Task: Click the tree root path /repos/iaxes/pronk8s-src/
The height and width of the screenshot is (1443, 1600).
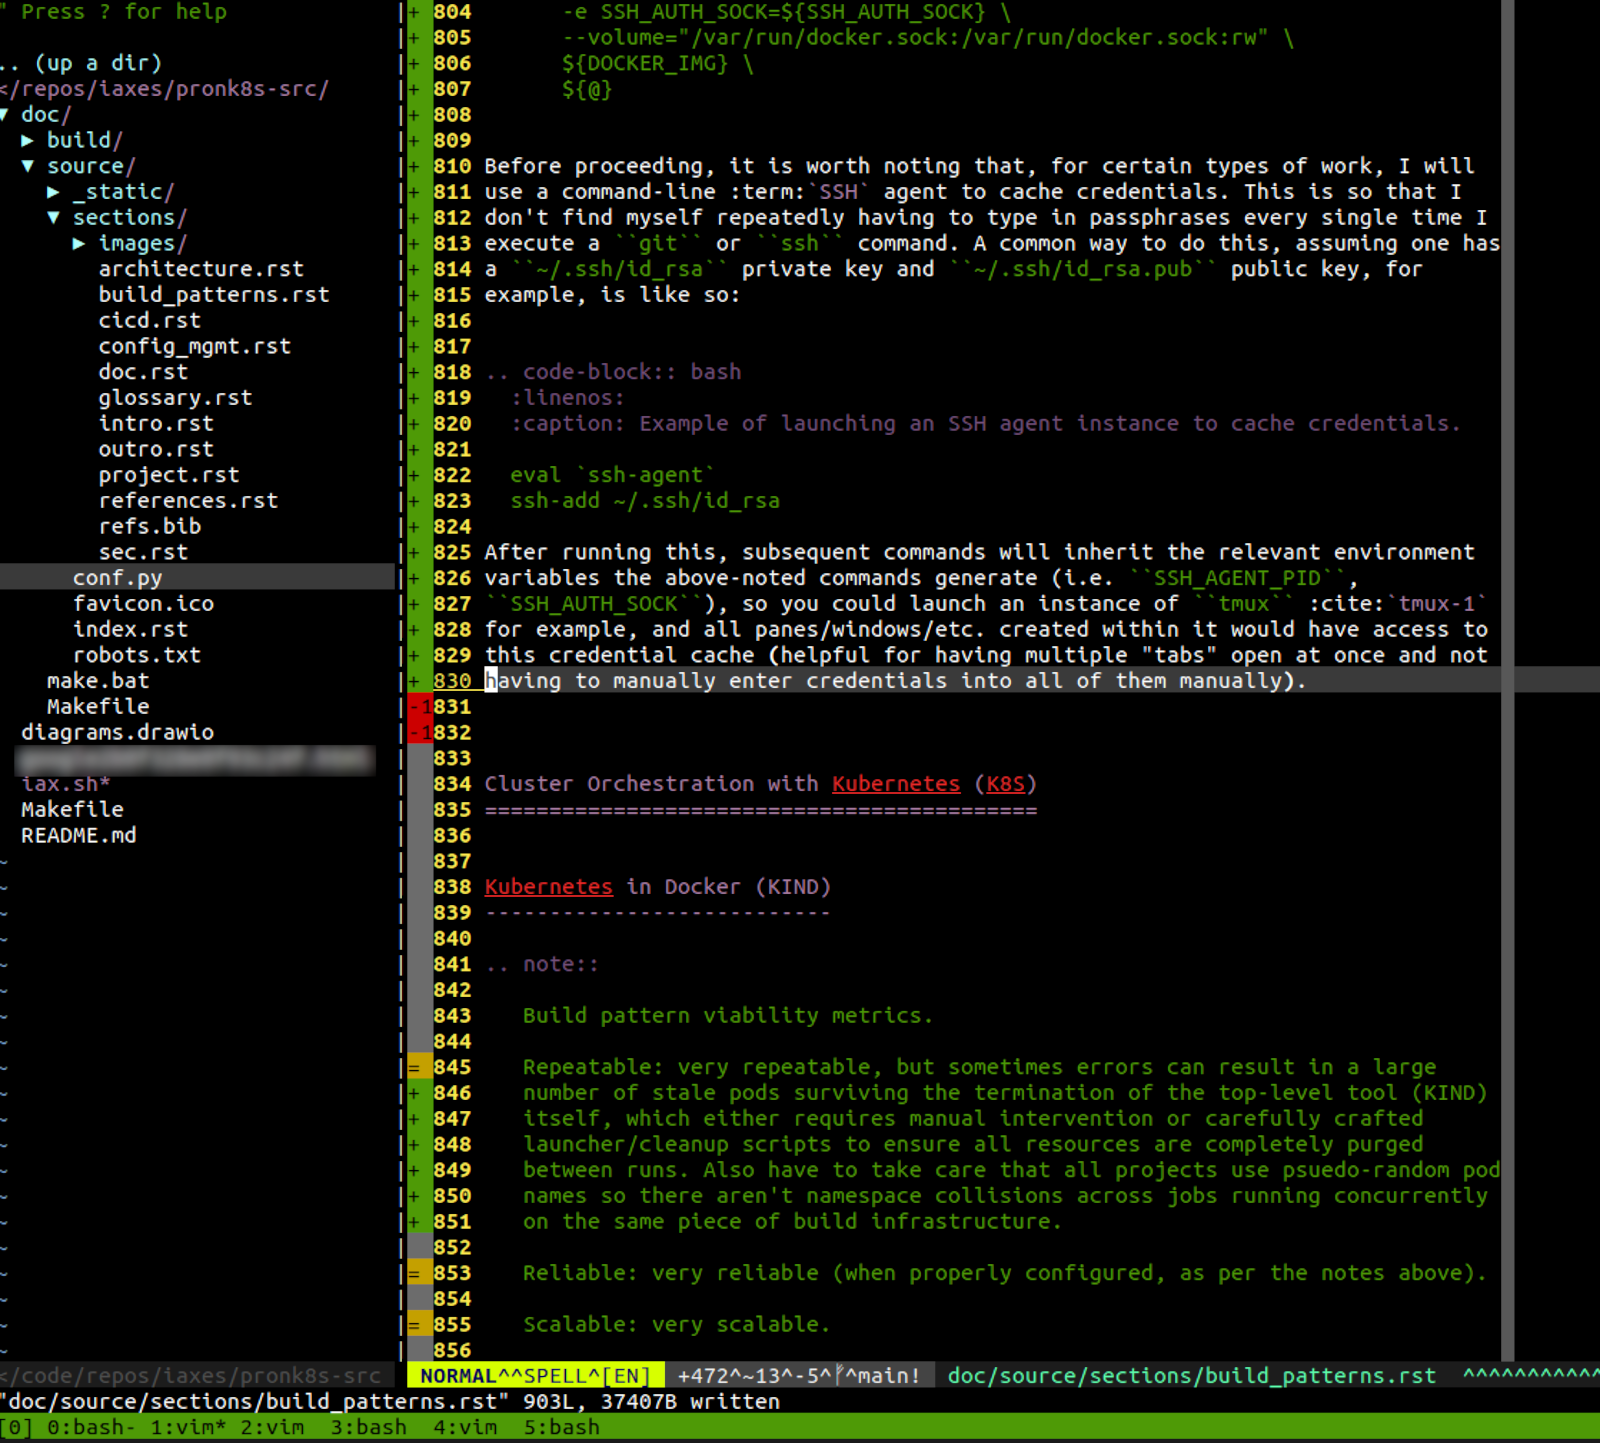Action: click(x=165, y=89)
